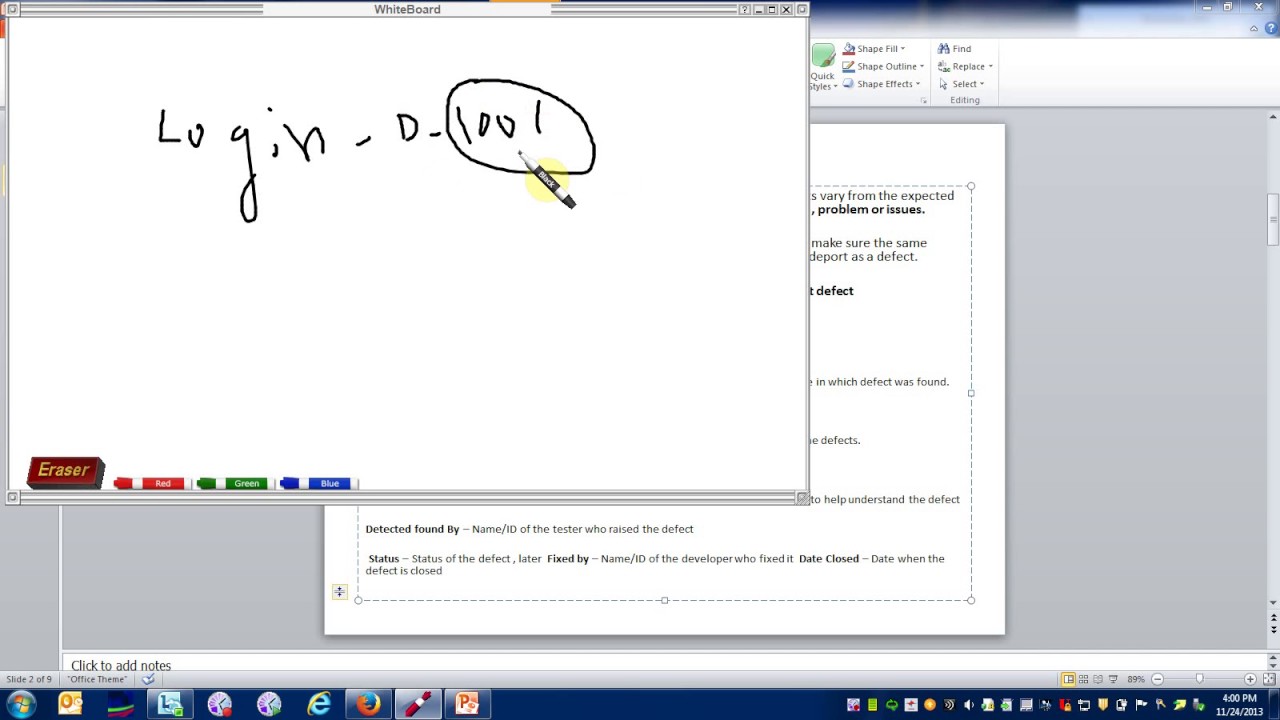This screenshot has height=720, width=1280.
Task: Open Quick Styles gallery in PowerPoint
Action: tap(822, 68)
